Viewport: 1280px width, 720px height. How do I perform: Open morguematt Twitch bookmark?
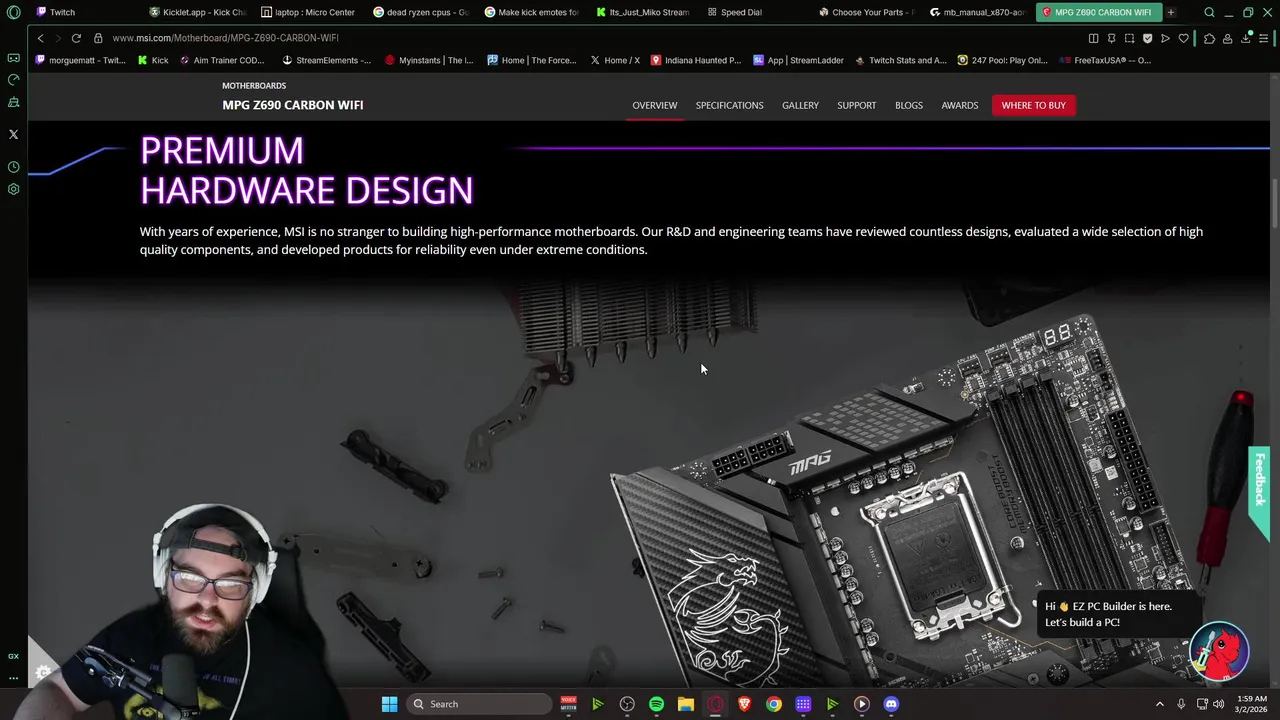[x=80, y=60]
